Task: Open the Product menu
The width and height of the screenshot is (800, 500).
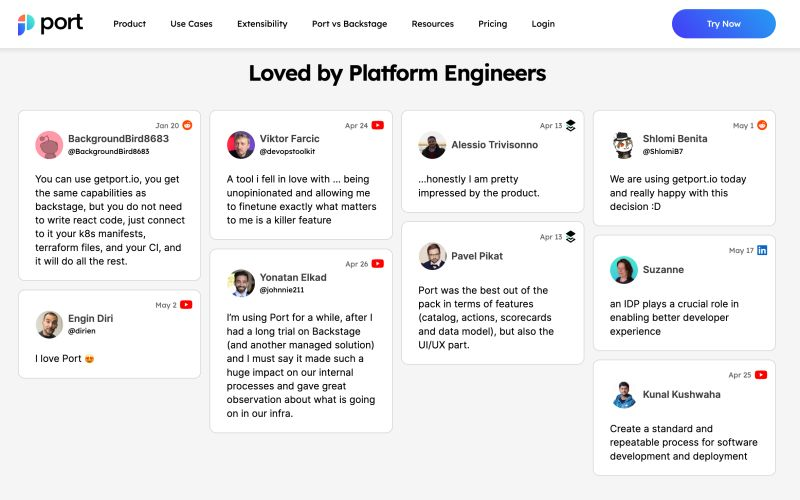Action: [130, 24]
